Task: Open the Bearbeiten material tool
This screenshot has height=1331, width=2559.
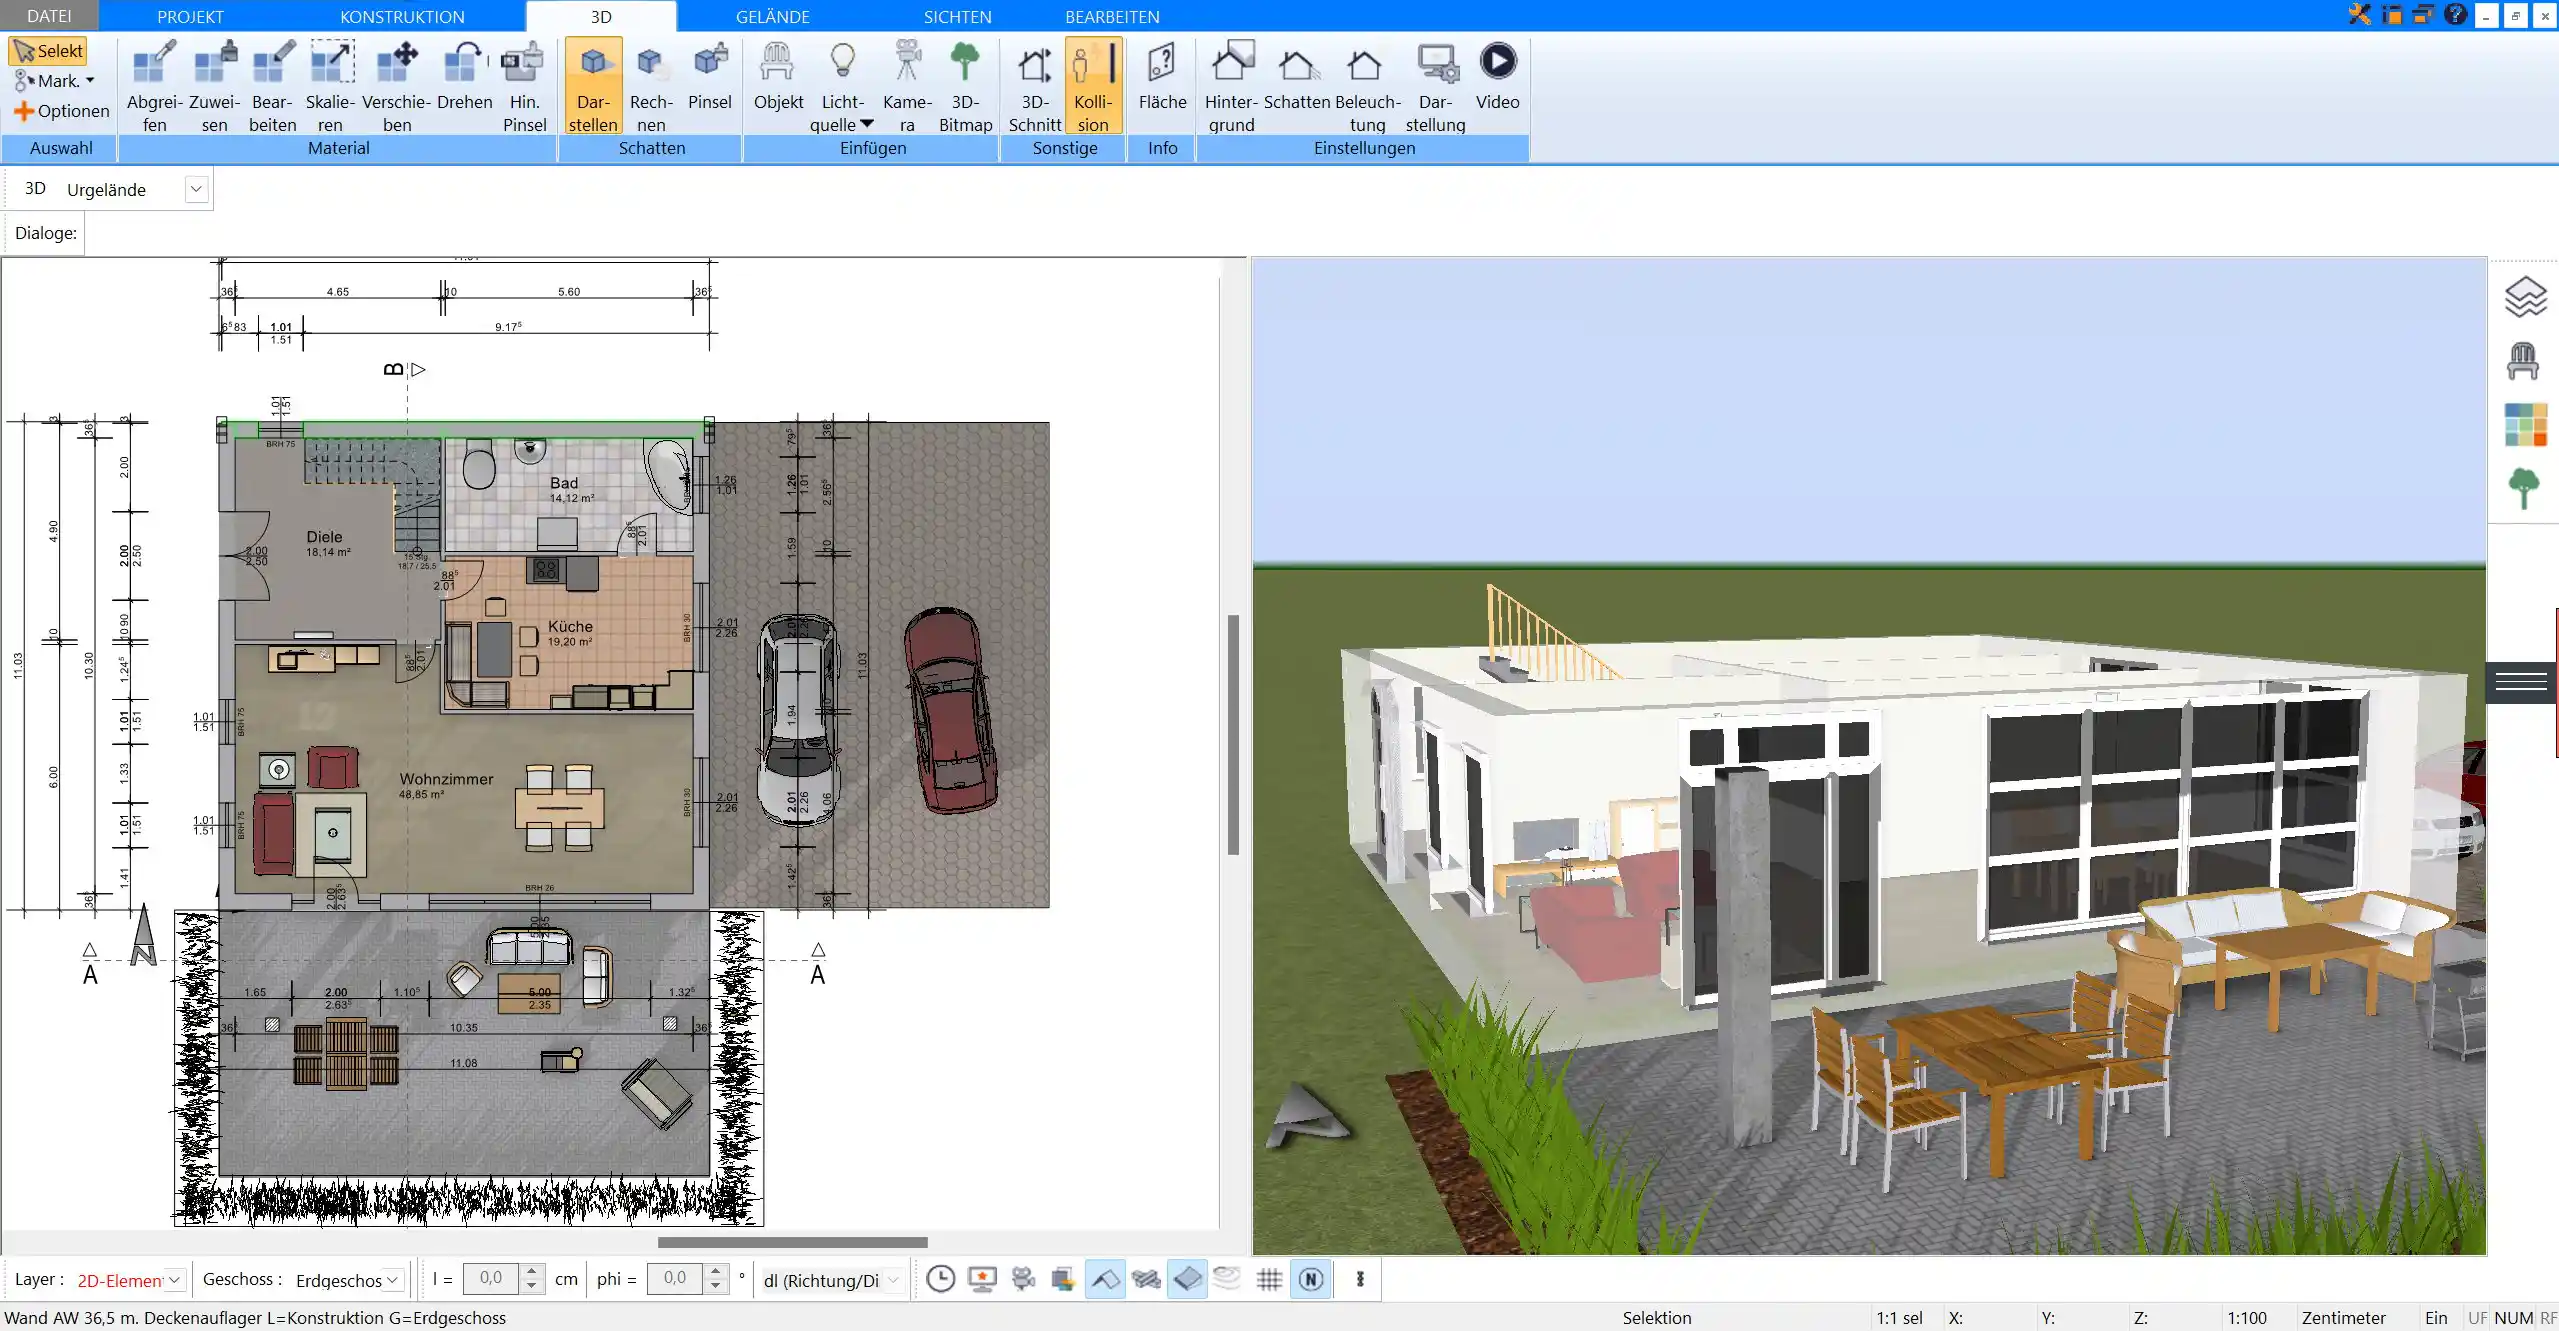Action: [x=272, y=86]
